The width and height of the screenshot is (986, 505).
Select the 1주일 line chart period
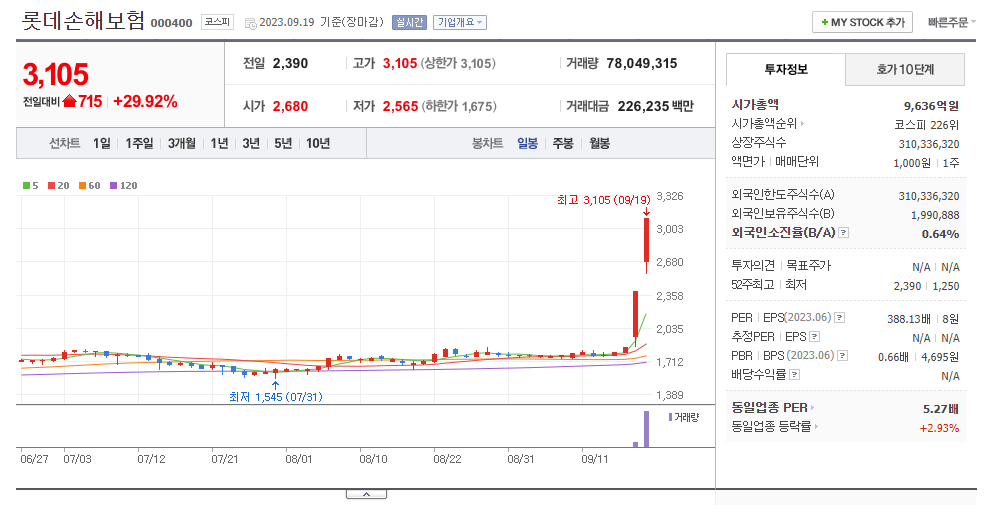(139, 143)
